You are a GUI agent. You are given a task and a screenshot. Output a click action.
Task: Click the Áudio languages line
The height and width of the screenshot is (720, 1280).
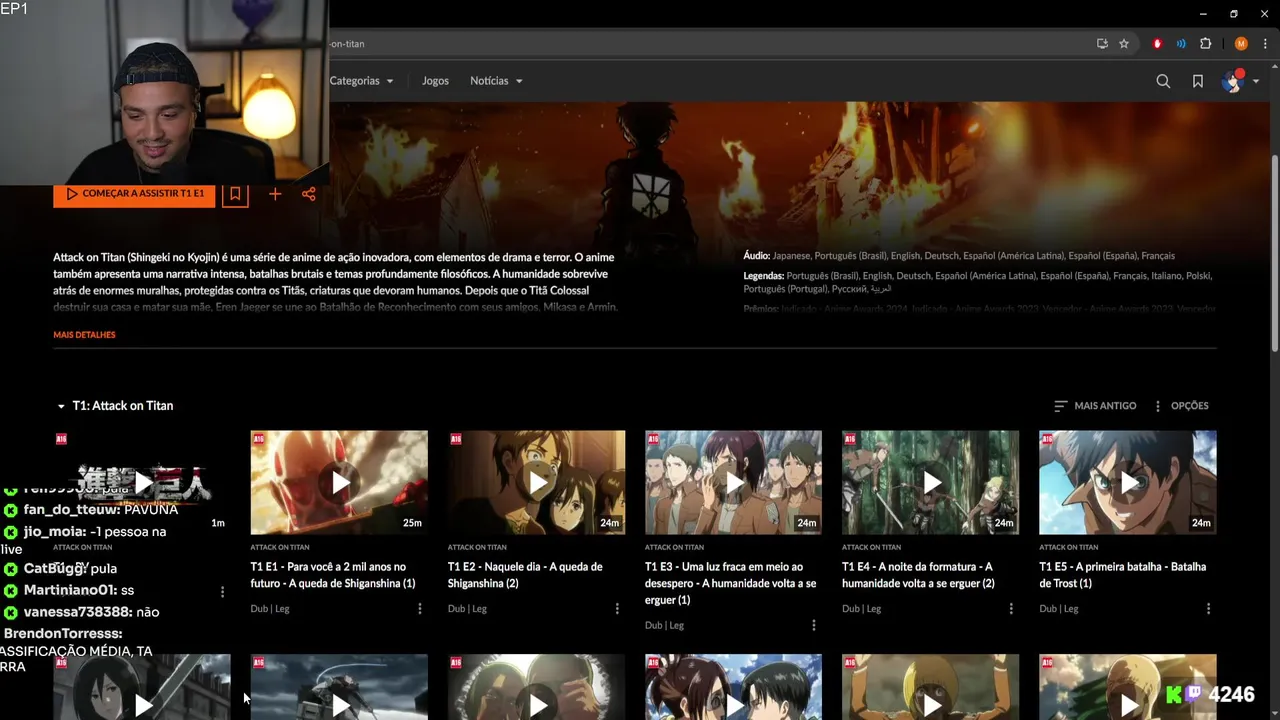point(959,256)
